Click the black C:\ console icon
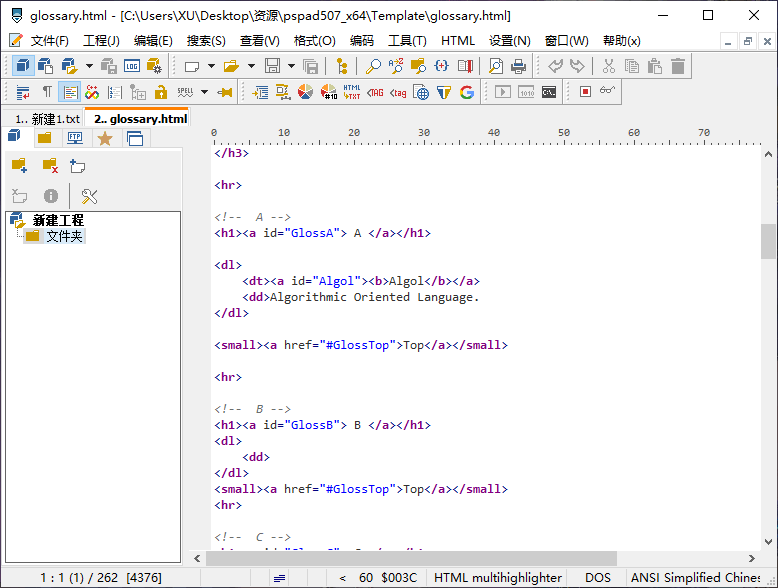778x588 pixels. pyautogui.click(x=549, y=92)
